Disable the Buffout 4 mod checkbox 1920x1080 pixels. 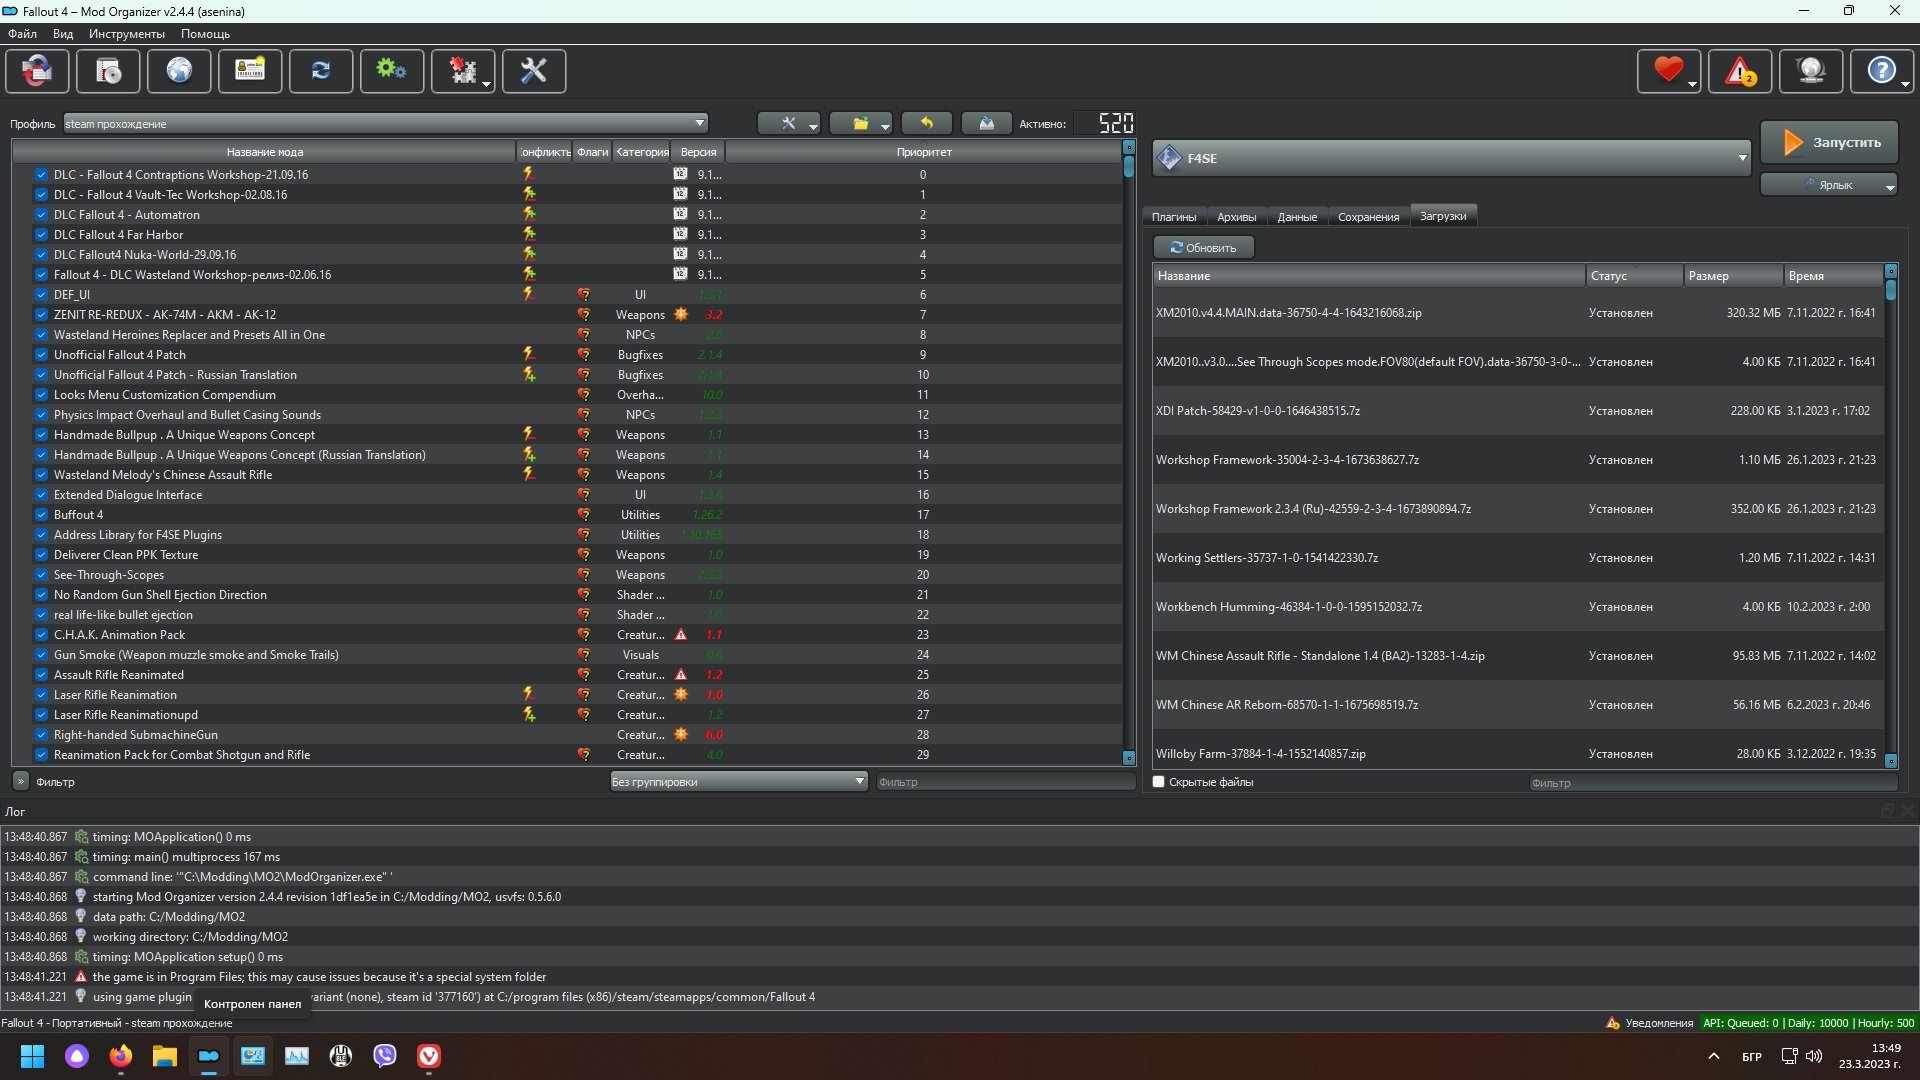[41, 515]
